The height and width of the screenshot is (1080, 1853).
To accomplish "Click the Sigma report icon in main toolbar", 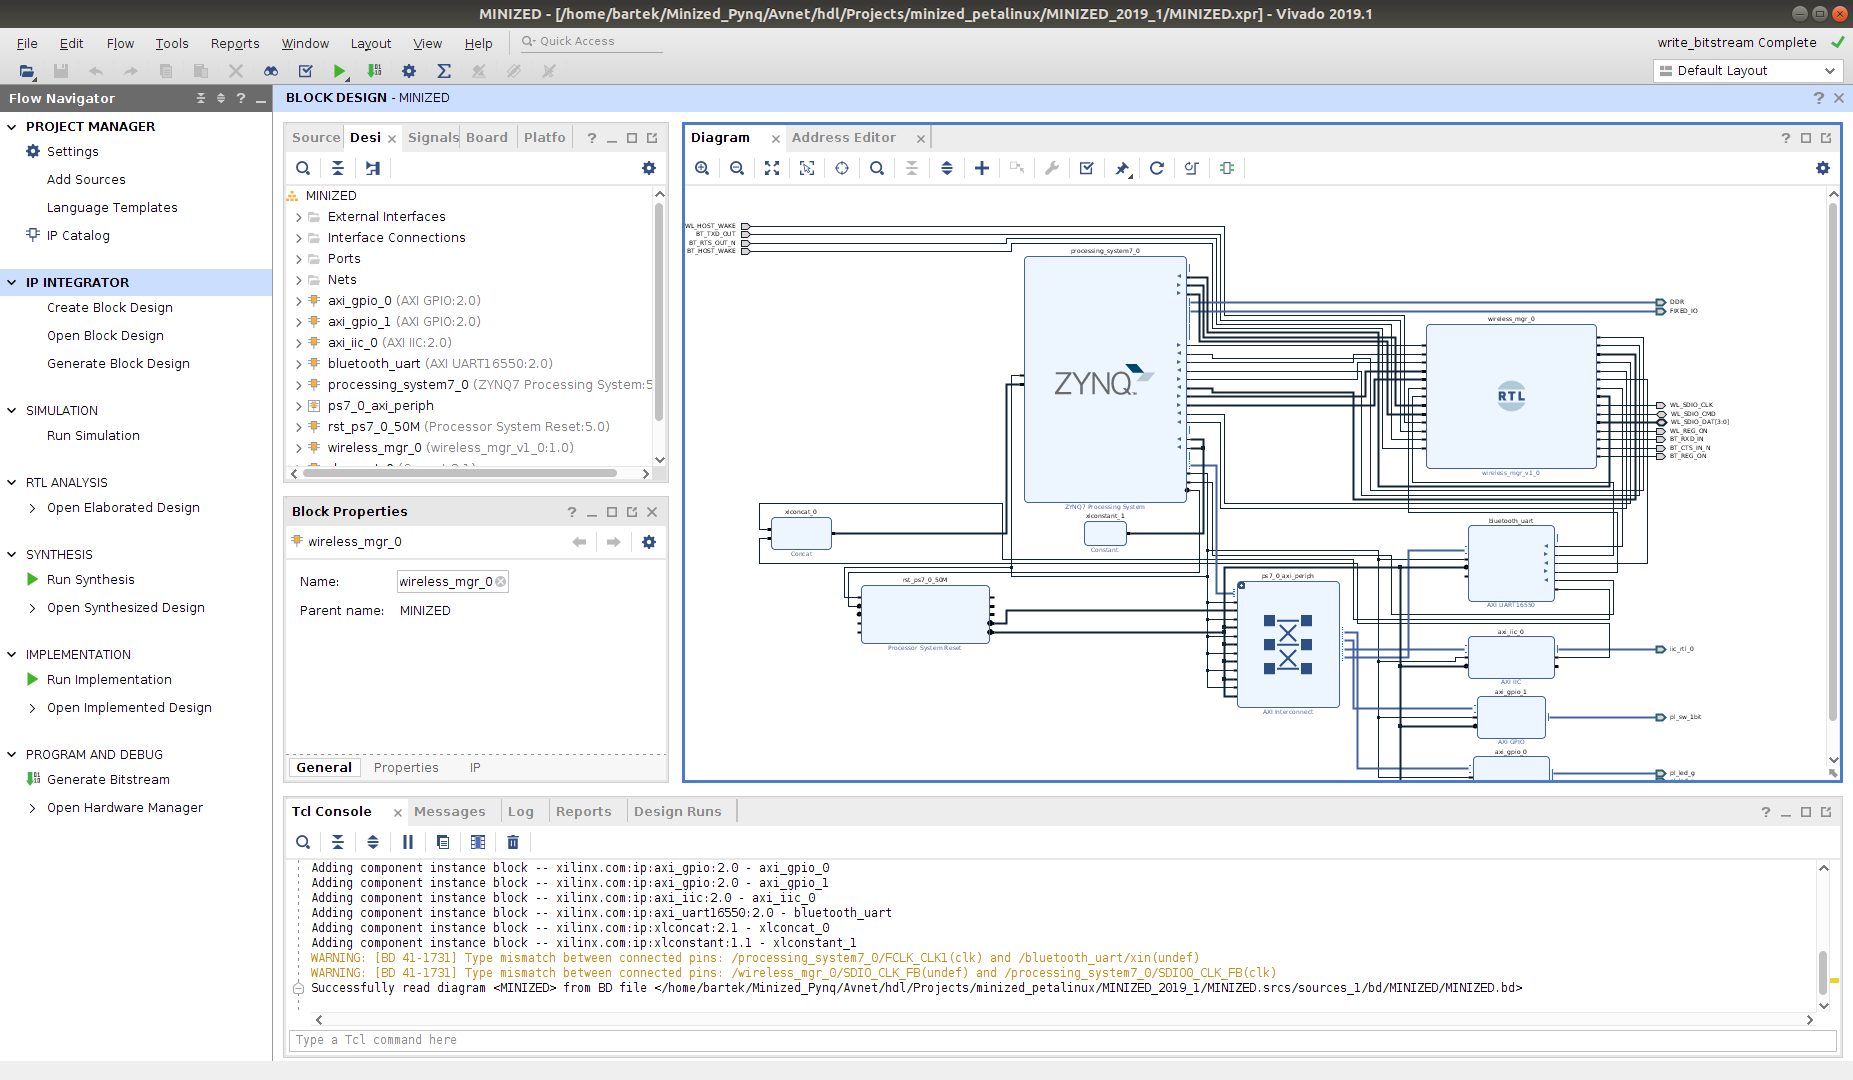I will pyautogui.click(x=444, y=71).
